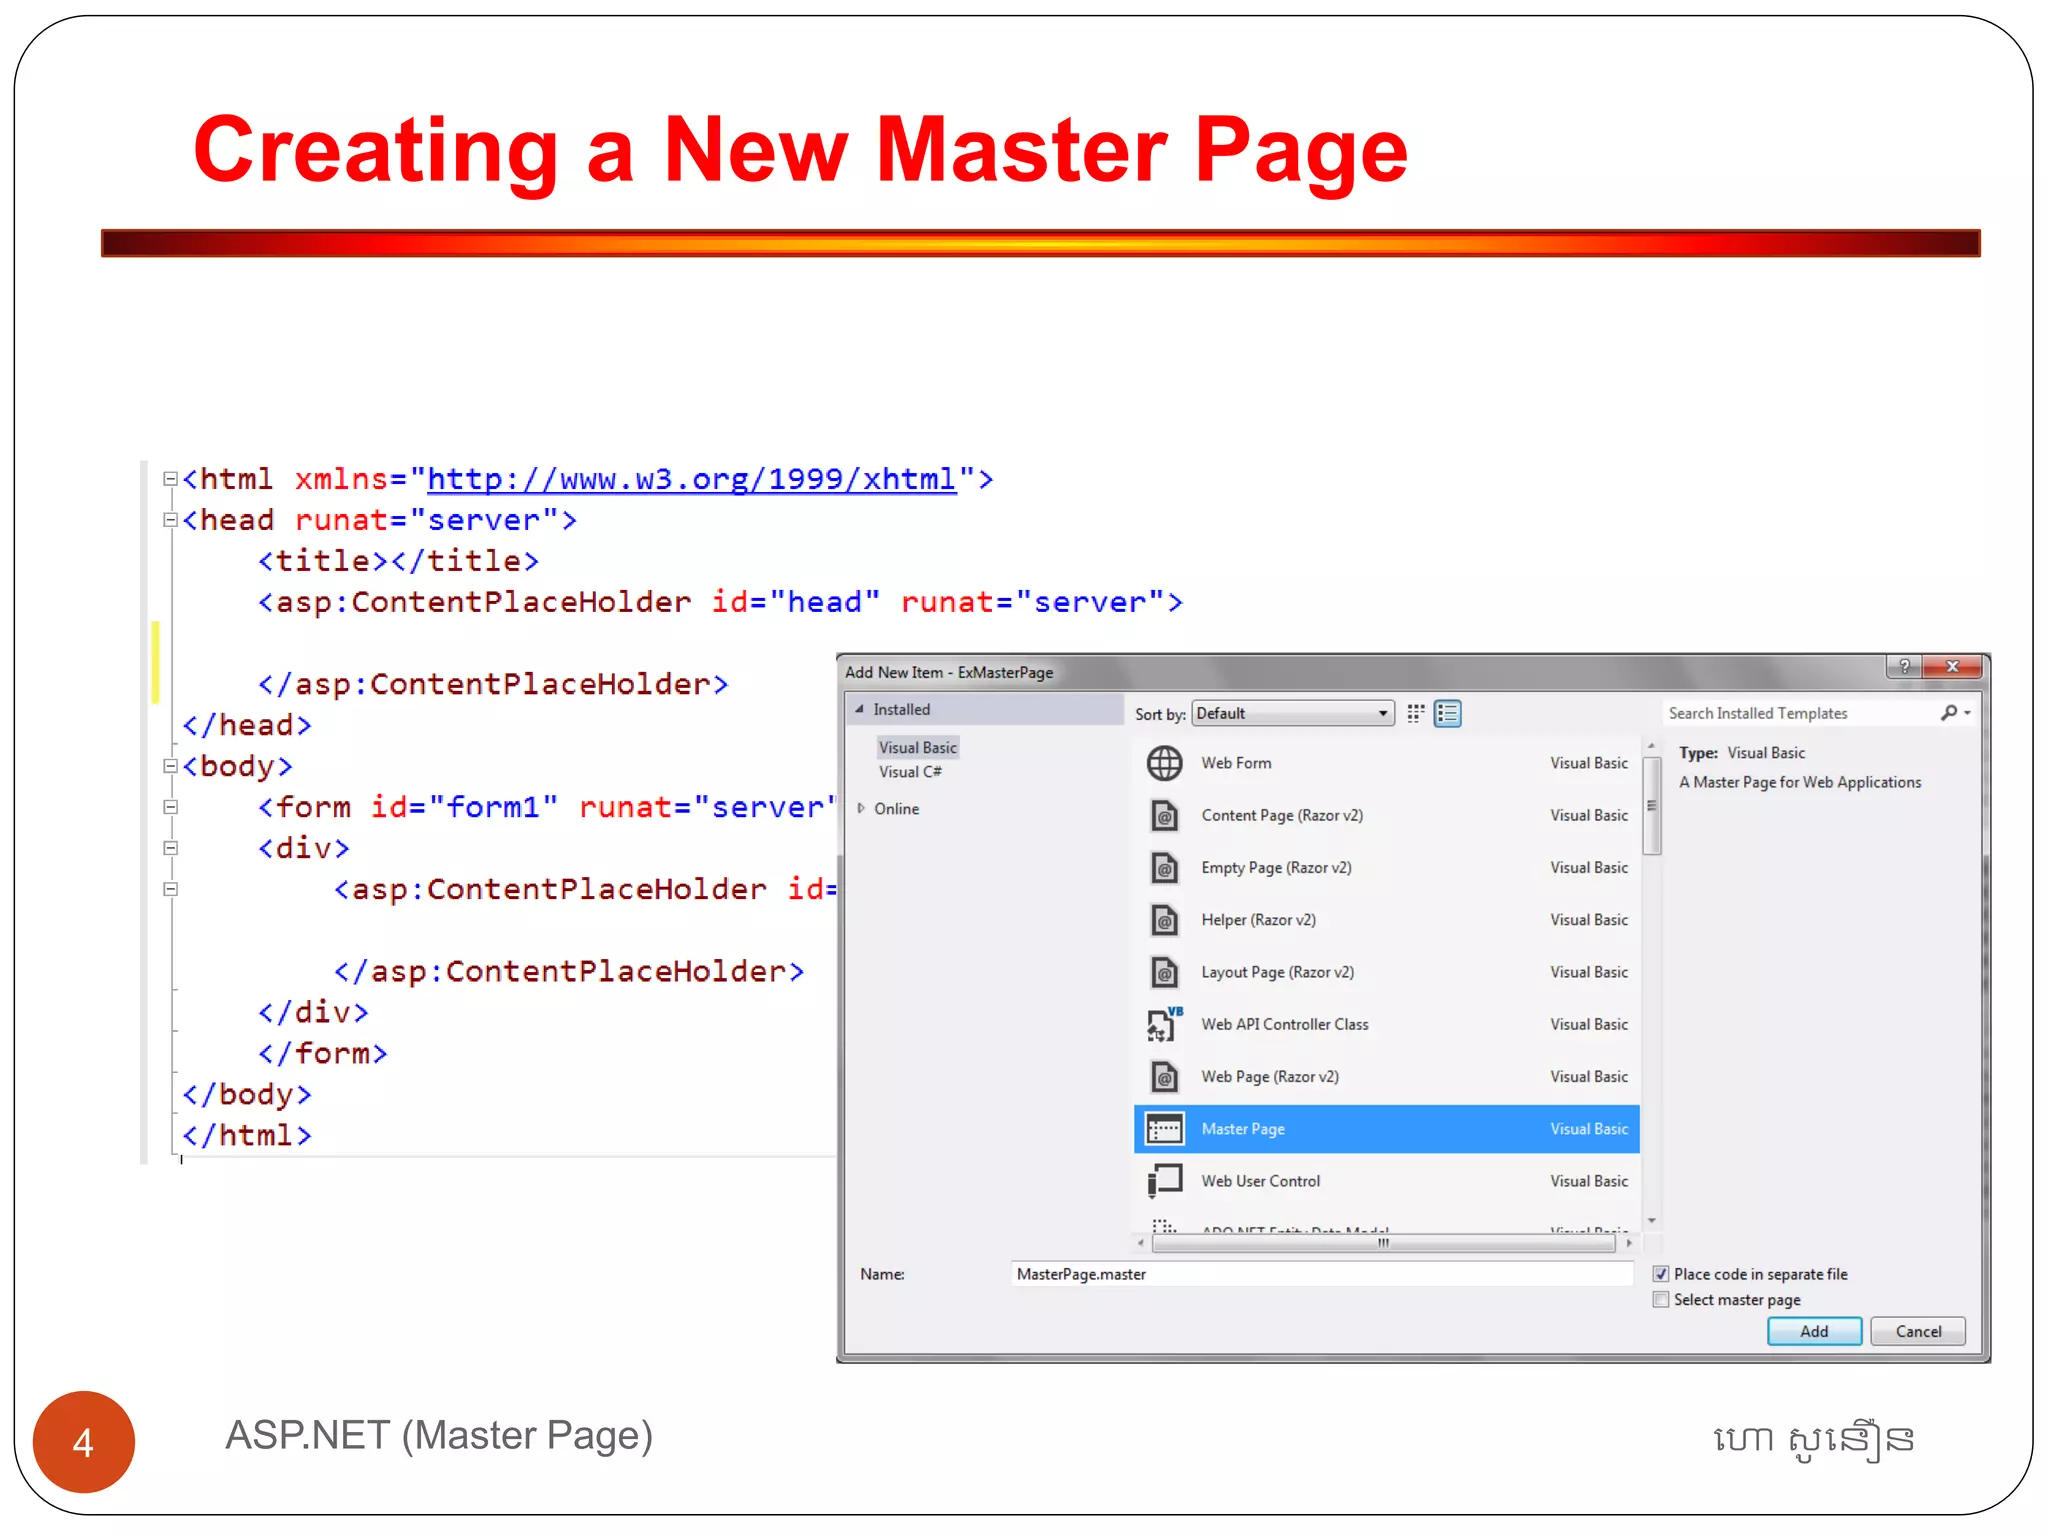Open dialog help question mark button
The width and height of the screenshot is (2048, 1536).
click(1904, 666)
